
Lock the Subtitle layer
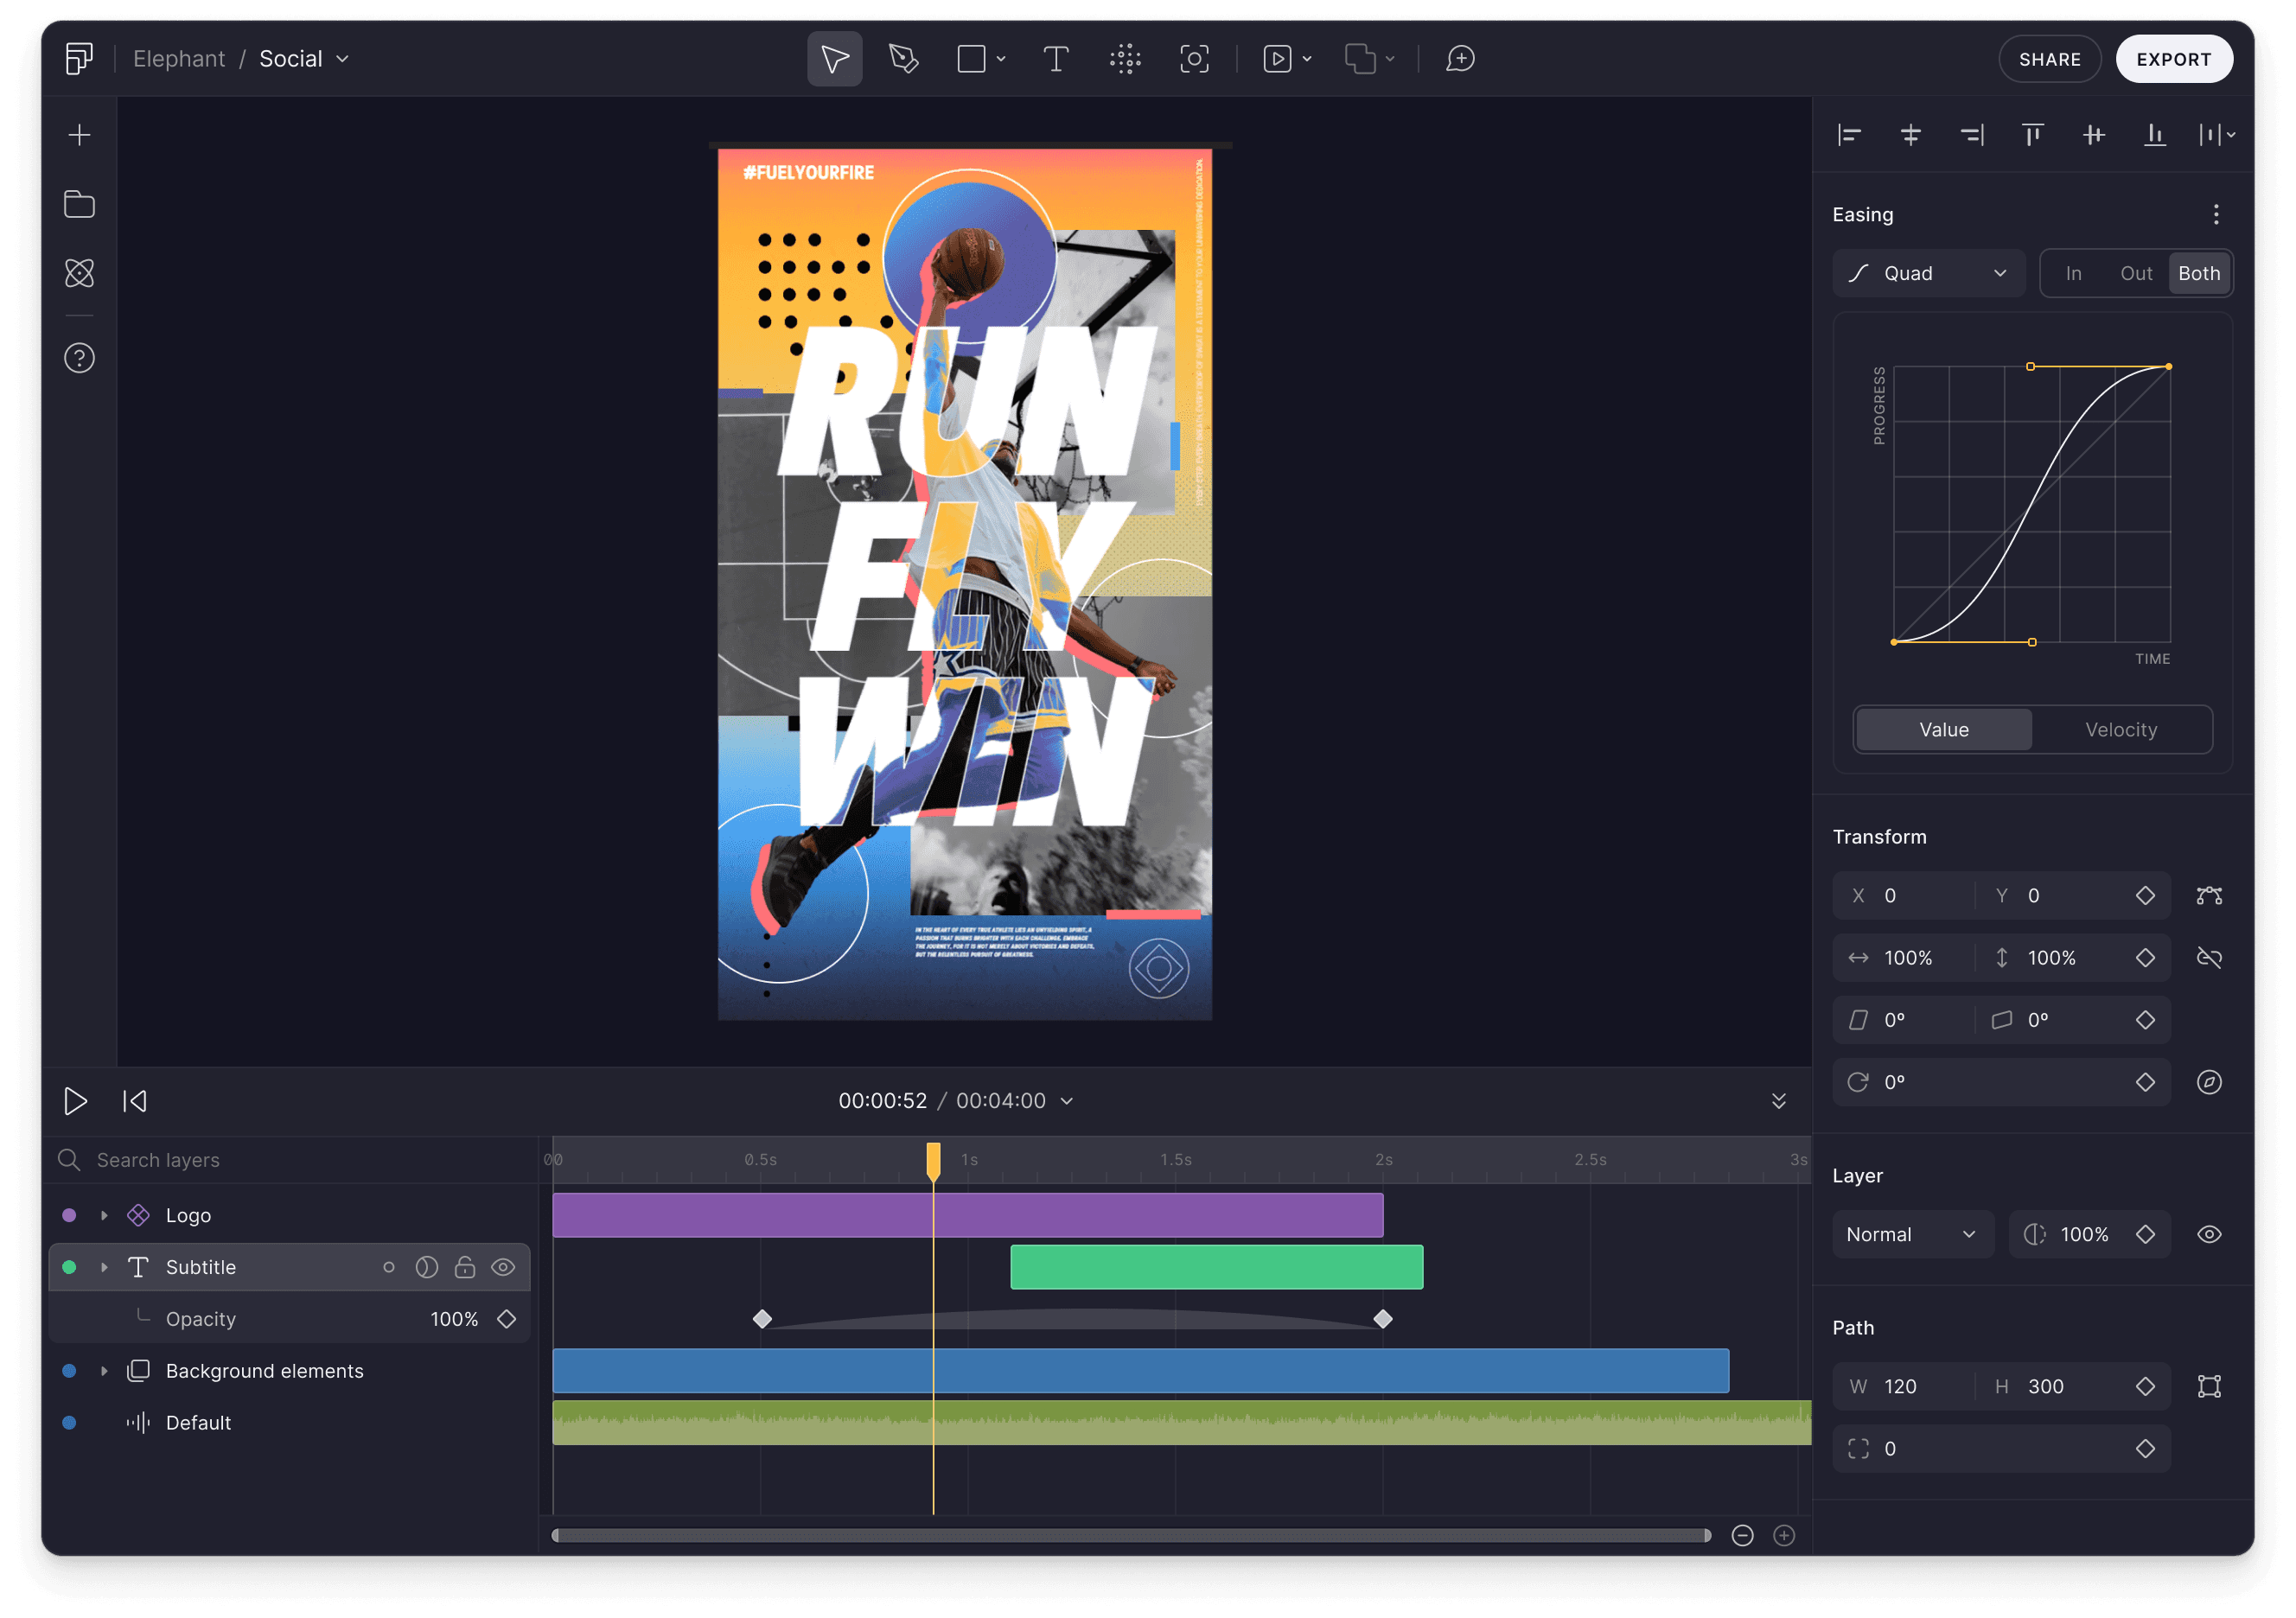465,1267
